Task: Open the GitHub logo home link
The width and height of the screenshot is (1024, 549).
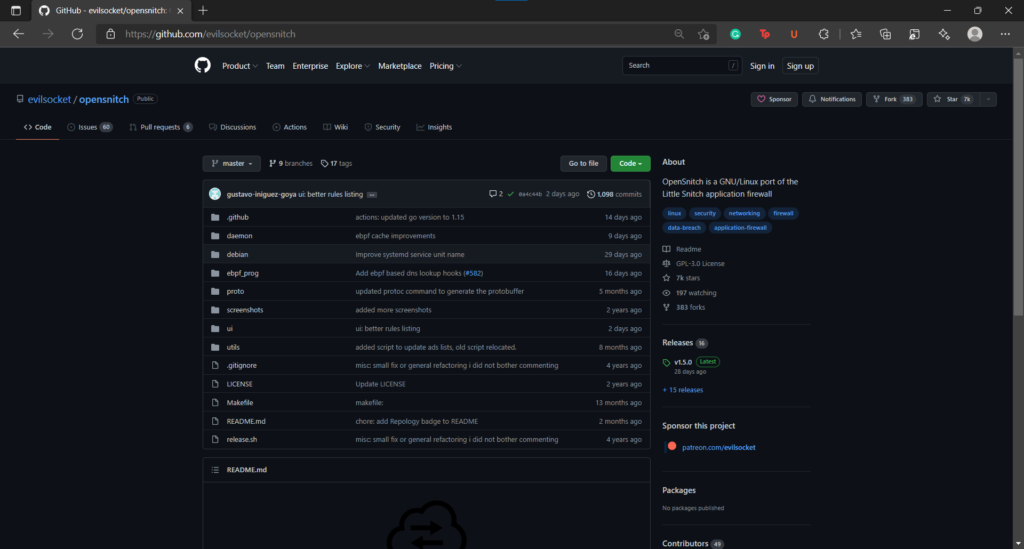Action: pos(202,65)
